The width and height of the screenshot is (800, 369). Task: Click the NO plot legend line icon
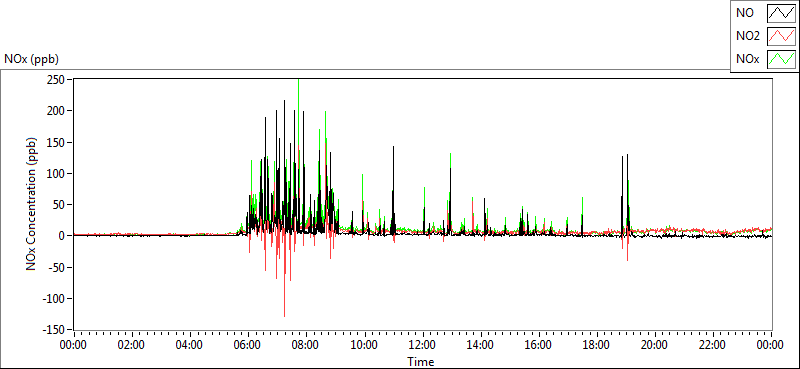click(781, 13)
